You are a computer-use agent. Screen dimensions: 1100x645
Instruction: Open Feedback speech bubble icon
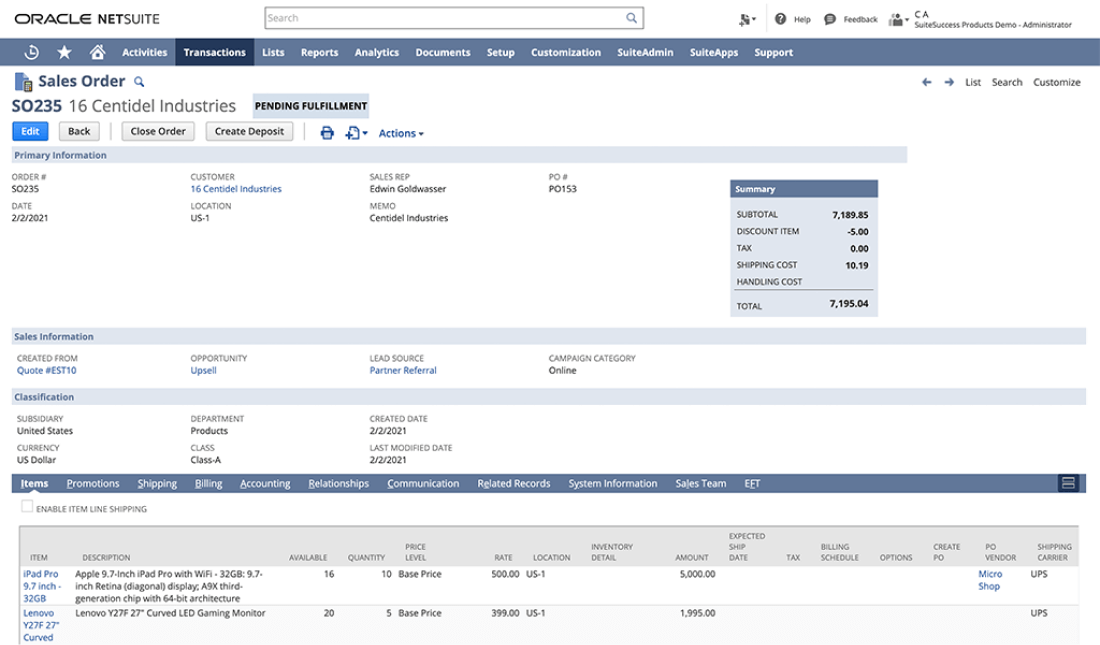tap(830, 19)
